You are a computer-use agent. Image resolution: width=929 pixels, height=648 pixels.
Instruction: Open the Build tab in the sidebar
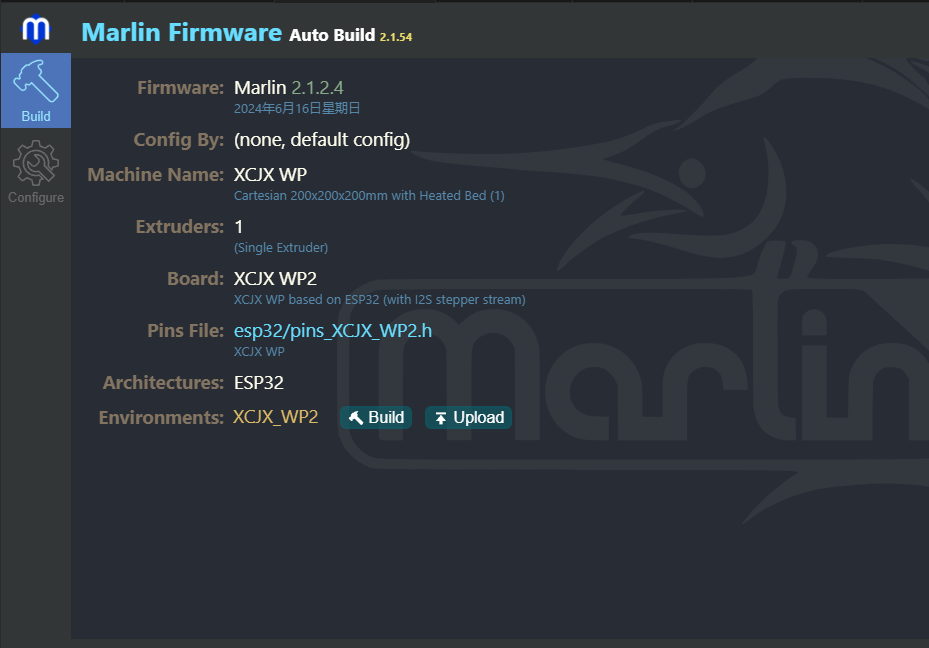click(x=36, y=91)
